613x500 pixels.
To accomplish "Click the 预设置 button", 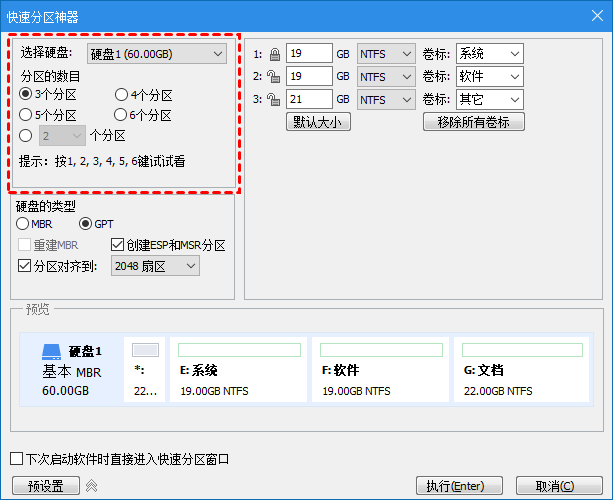I will pyautogui.click(x=46, y=486).
